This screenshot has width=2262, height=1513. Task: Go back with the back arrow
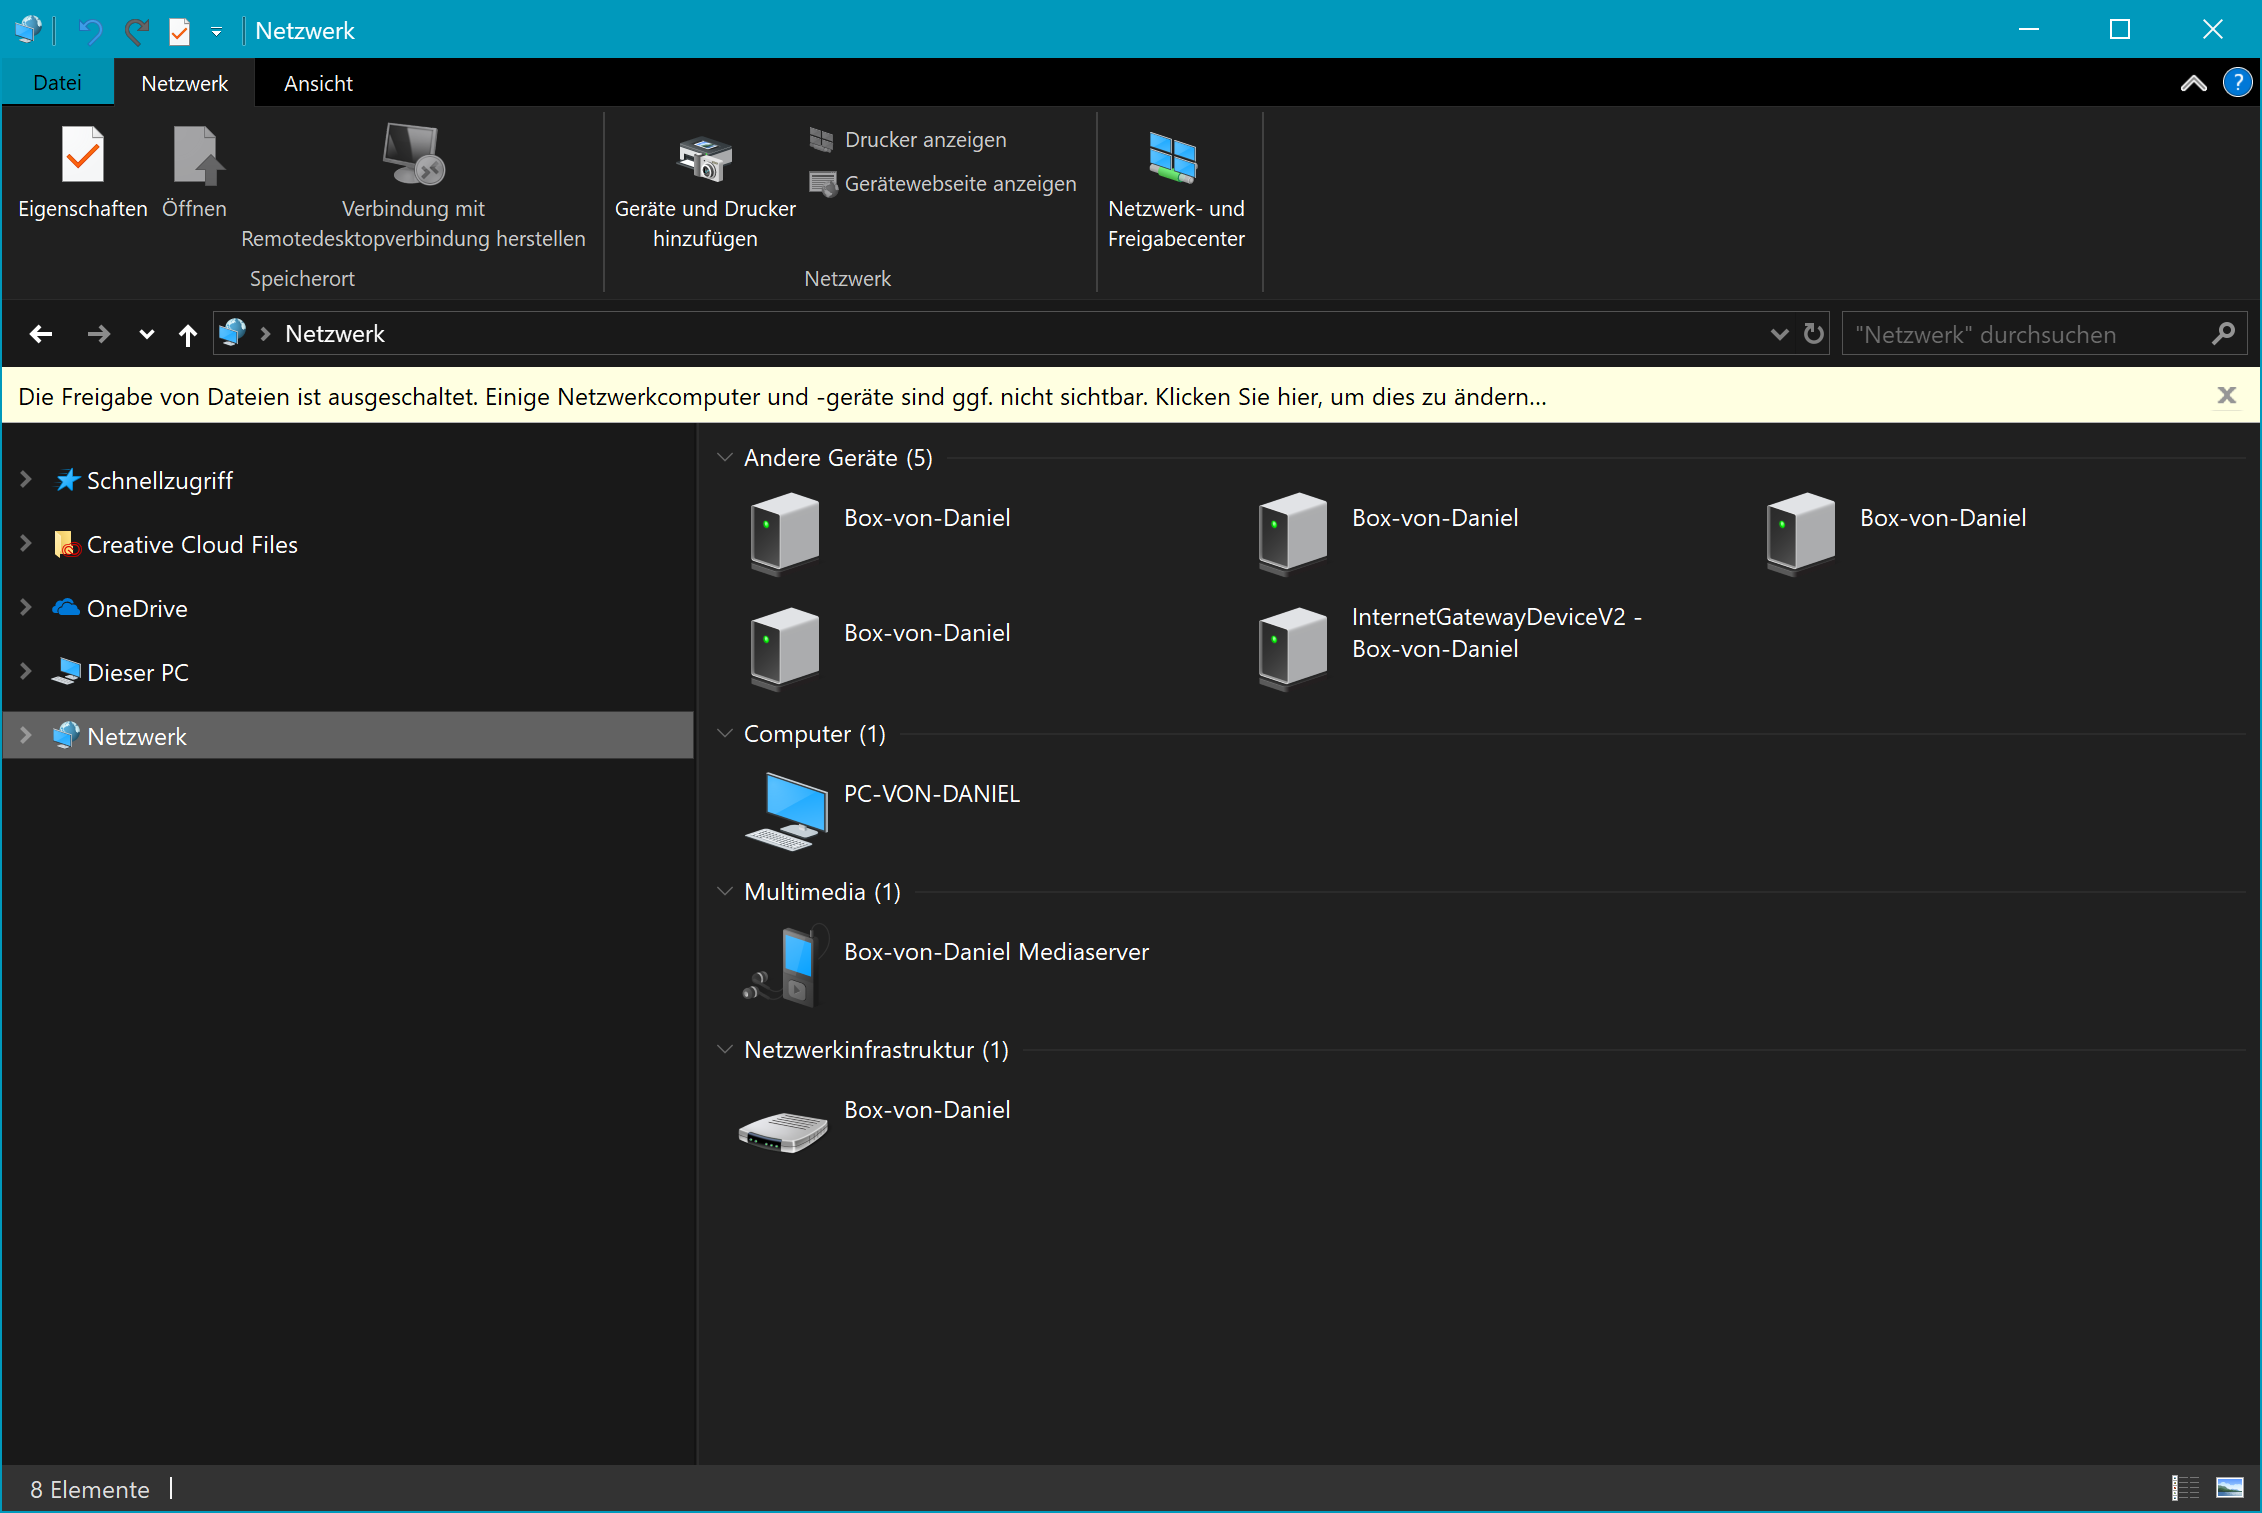(x=41, y=334)
